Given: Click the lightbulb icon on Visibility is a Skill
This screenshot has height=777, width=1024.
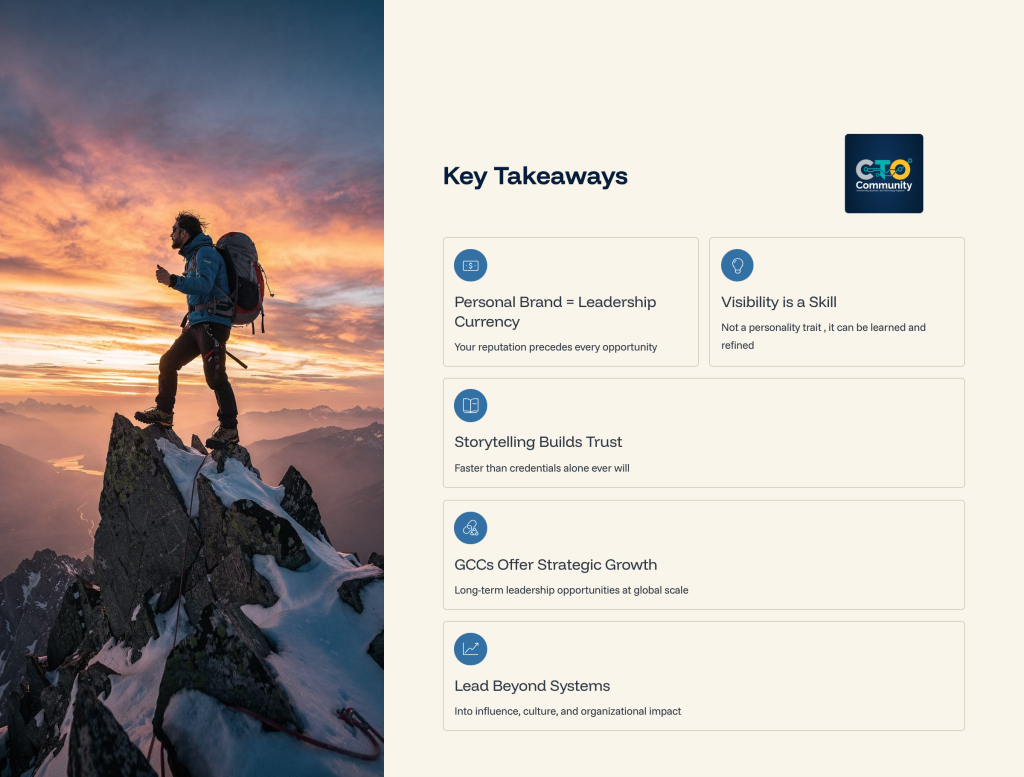Looking at the screenshot, I should (x=737, y=265).
